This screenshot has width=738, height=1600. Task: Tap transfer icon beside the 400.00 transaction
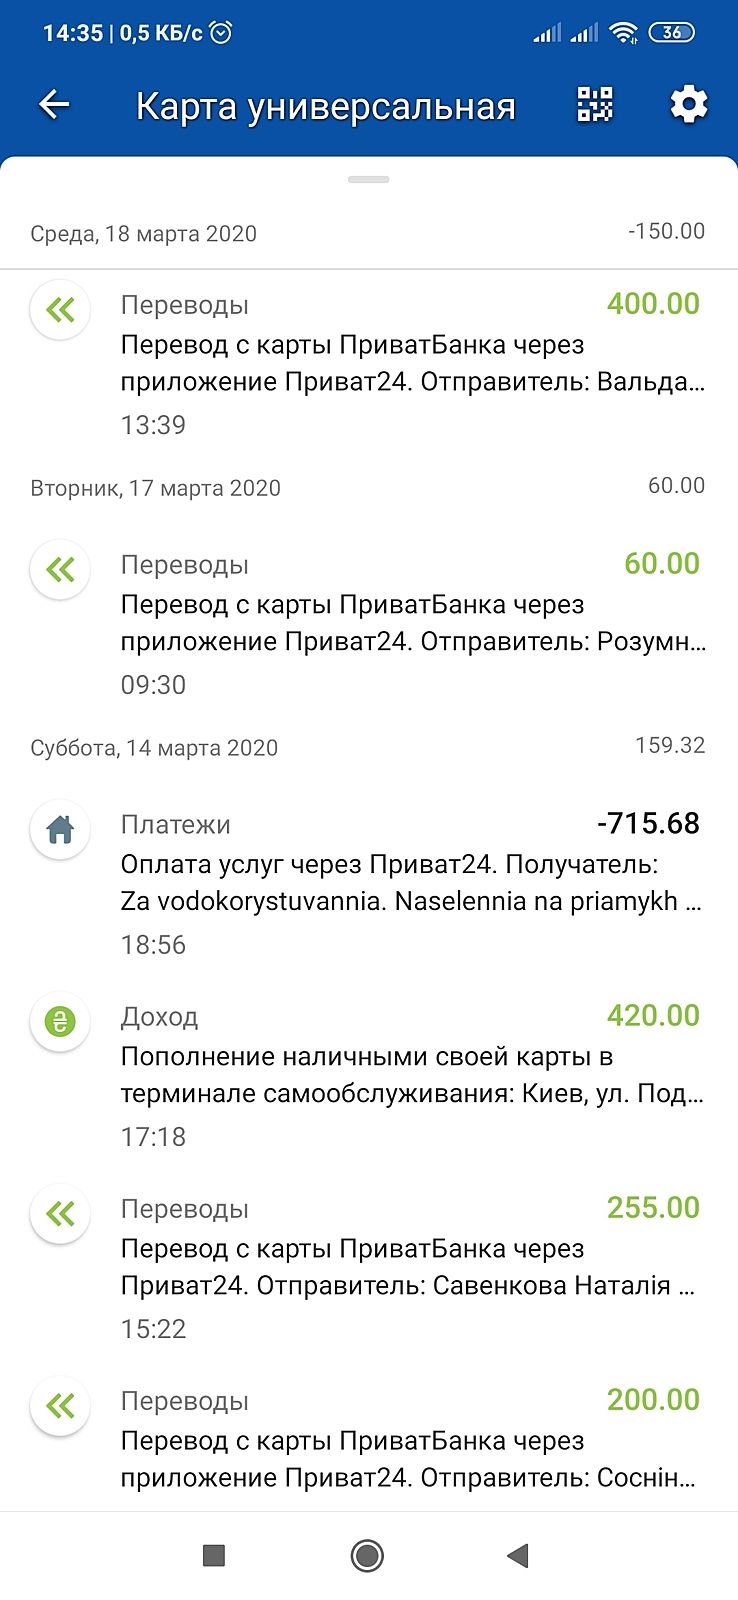click(61, 310)
